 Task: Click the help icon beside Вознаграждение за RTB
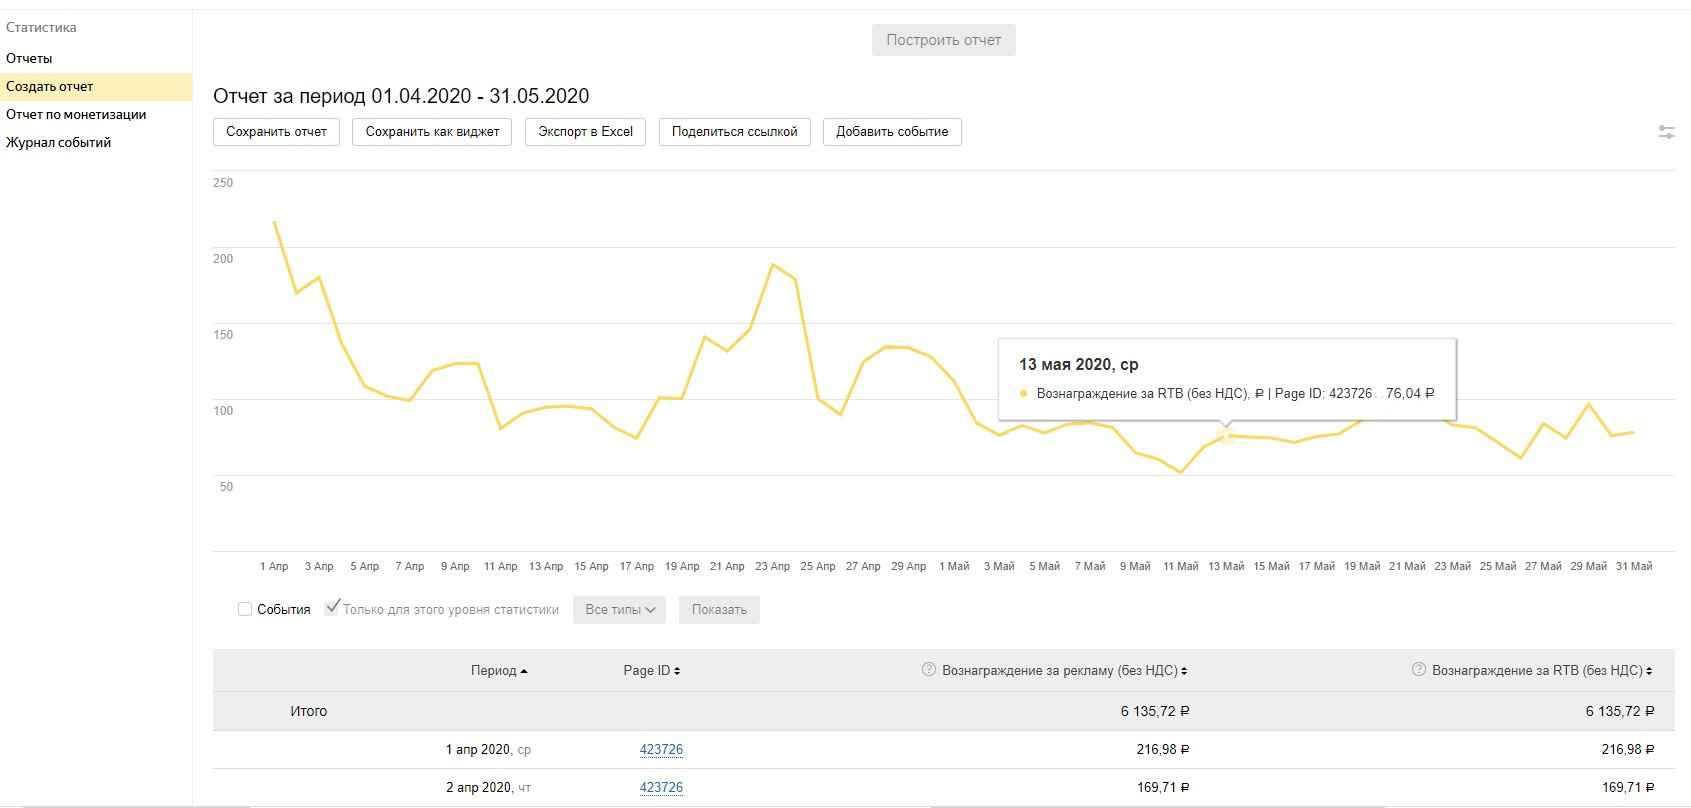pyautogui.click(x=1418, y=669)
